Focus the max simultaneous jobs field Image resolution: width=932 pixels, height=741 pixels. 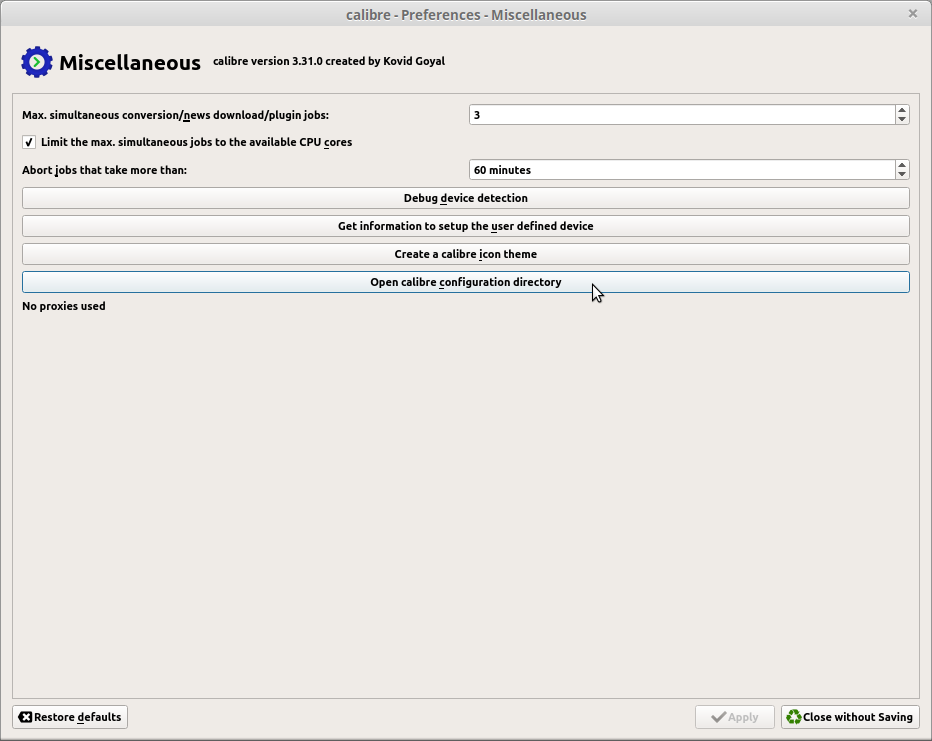(682, 115)
